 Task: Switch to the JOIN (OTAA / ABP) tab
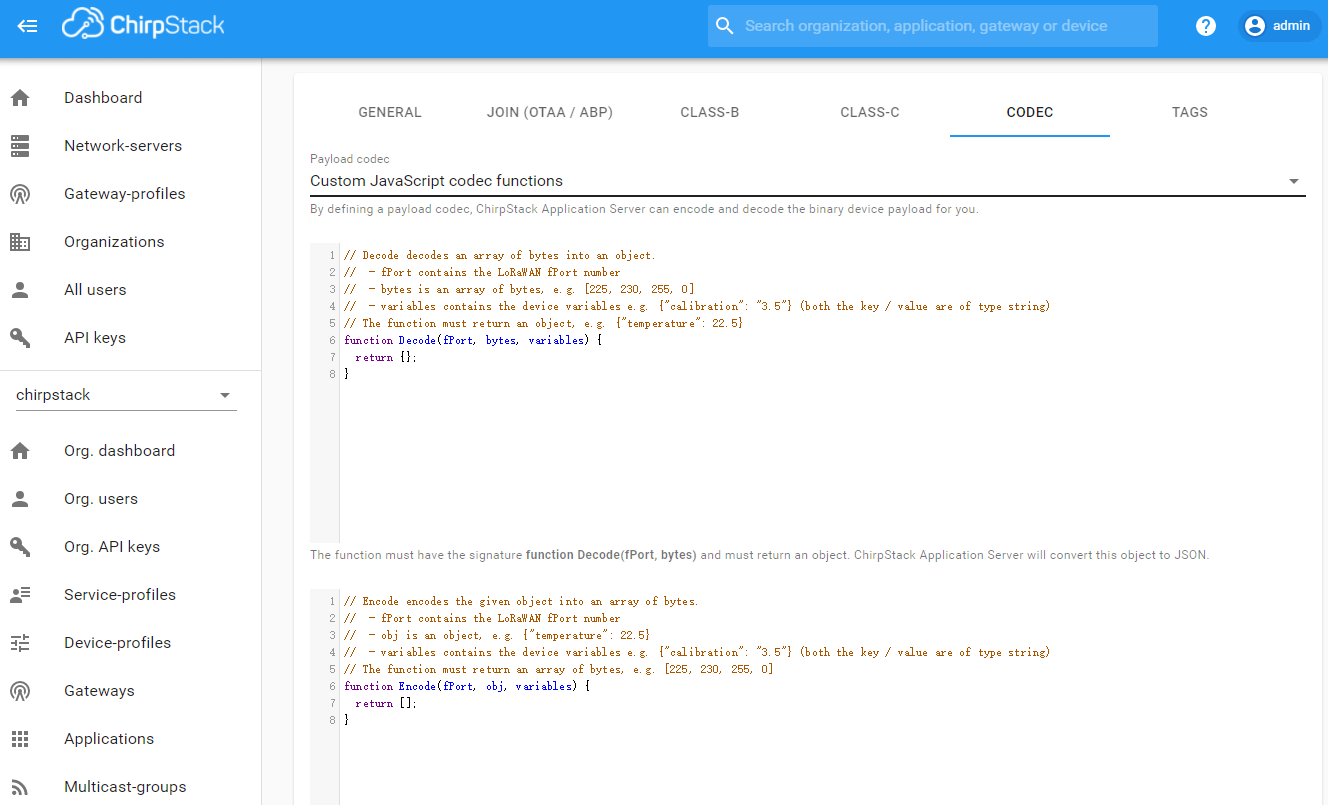pos(550,112)
